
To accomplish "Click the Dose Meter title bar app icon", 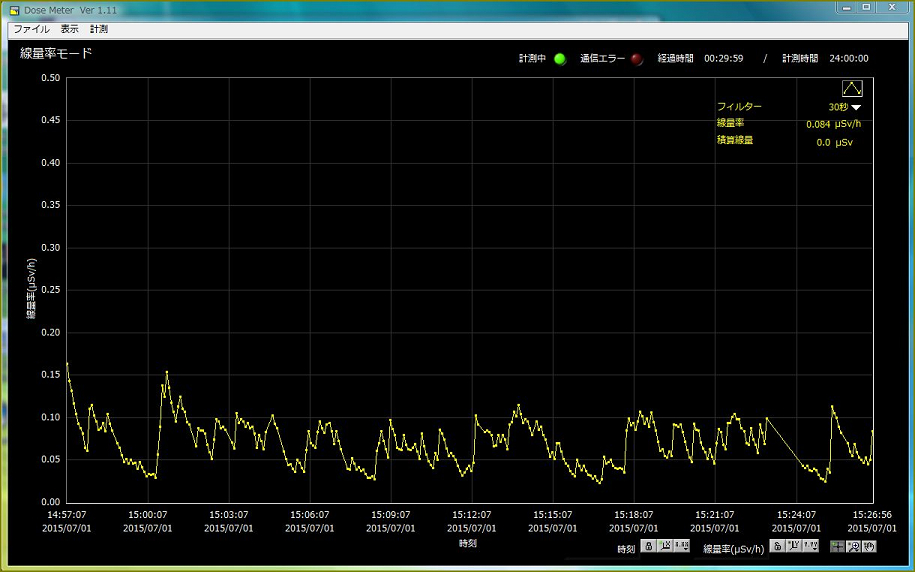I will point(14,9).
